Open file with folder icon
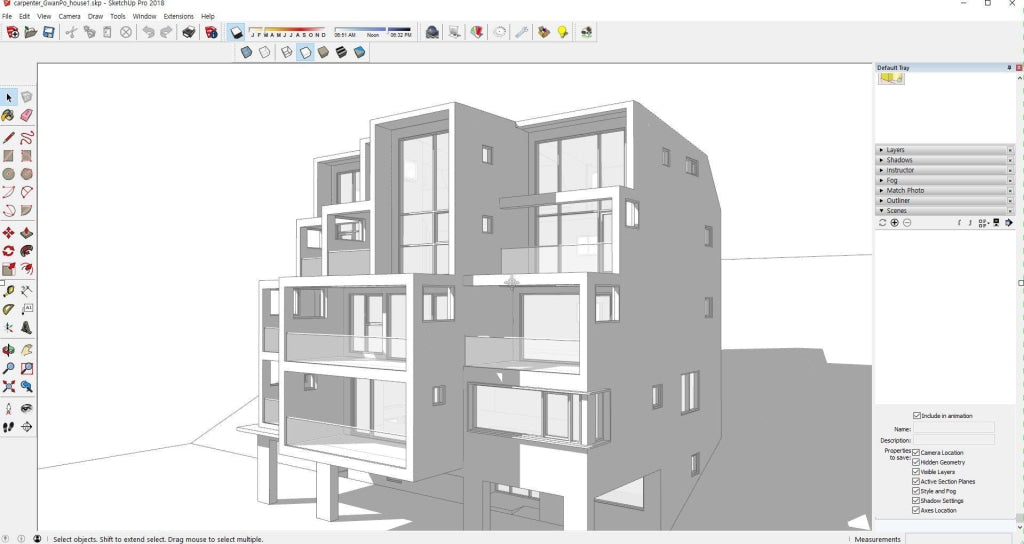Screen dimensions: 1024x544 (x=31, y=32)
